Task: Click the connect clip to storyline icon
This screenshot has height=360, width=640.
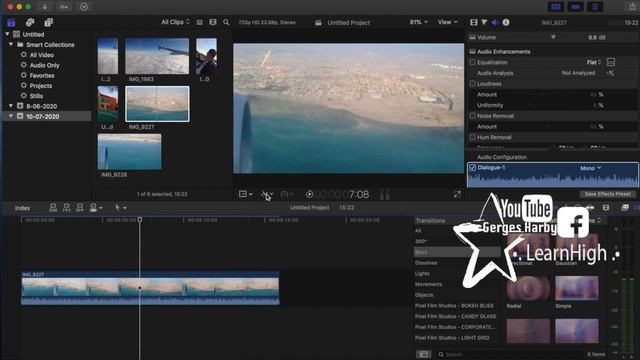Action: point(53,208)
